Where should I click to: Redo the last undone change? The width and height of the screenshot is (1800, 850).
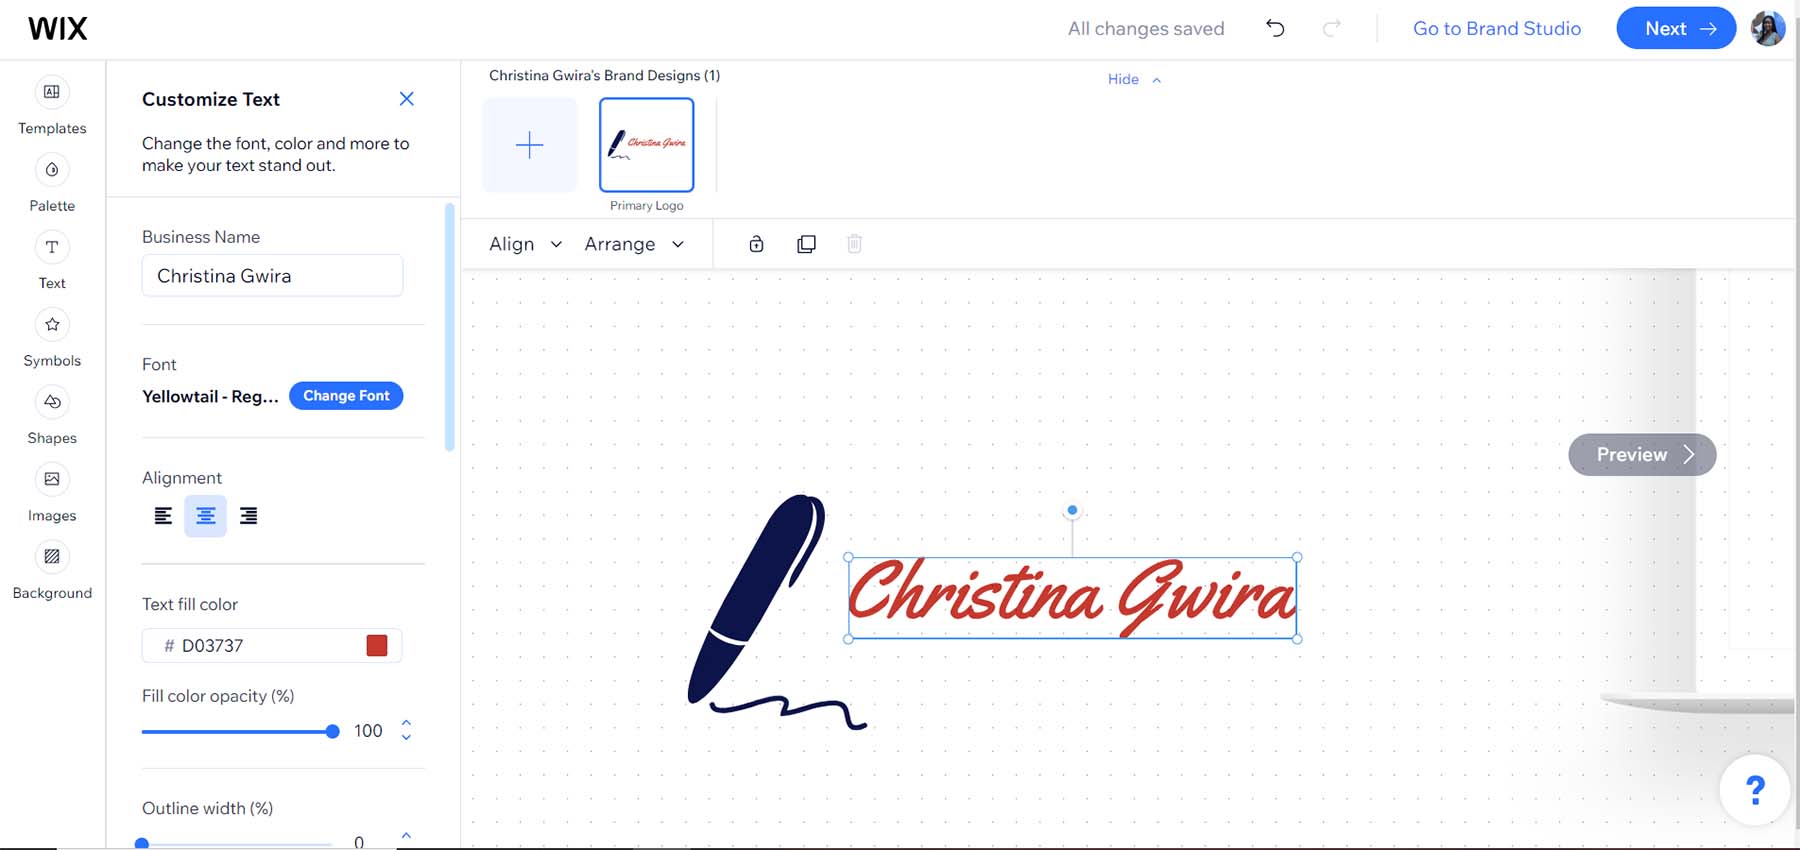coord(1331,28)
